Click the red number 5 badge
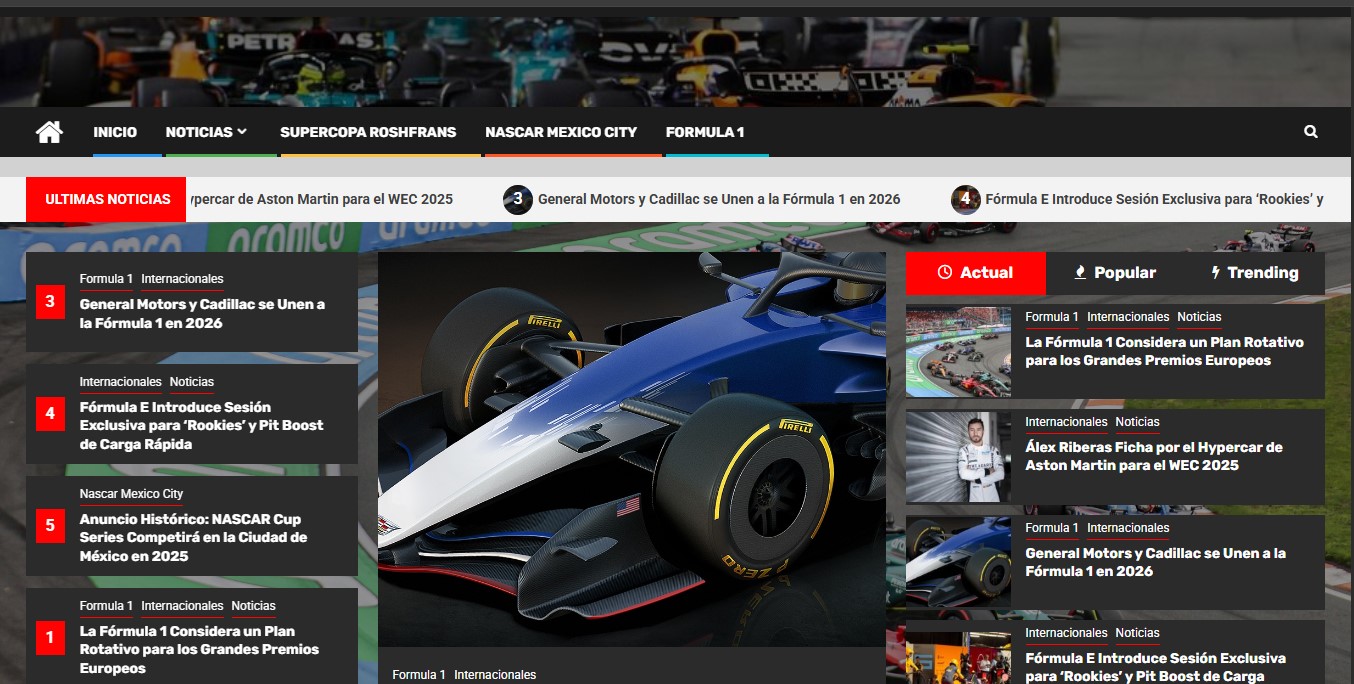Viewport: 1354px width, 684px height. pyautogui.click(x=50, y=525)
